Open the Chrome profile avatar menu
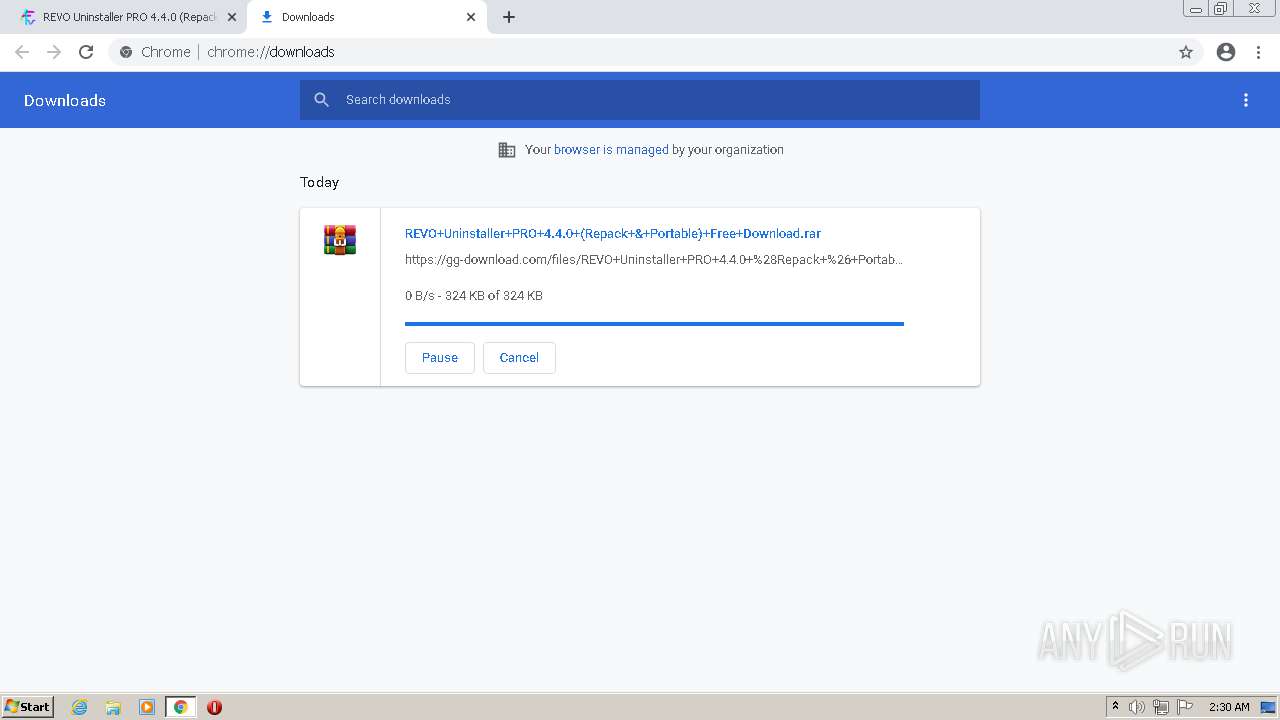Screen dimensions: 1280x720 [x=1226, y=52]
